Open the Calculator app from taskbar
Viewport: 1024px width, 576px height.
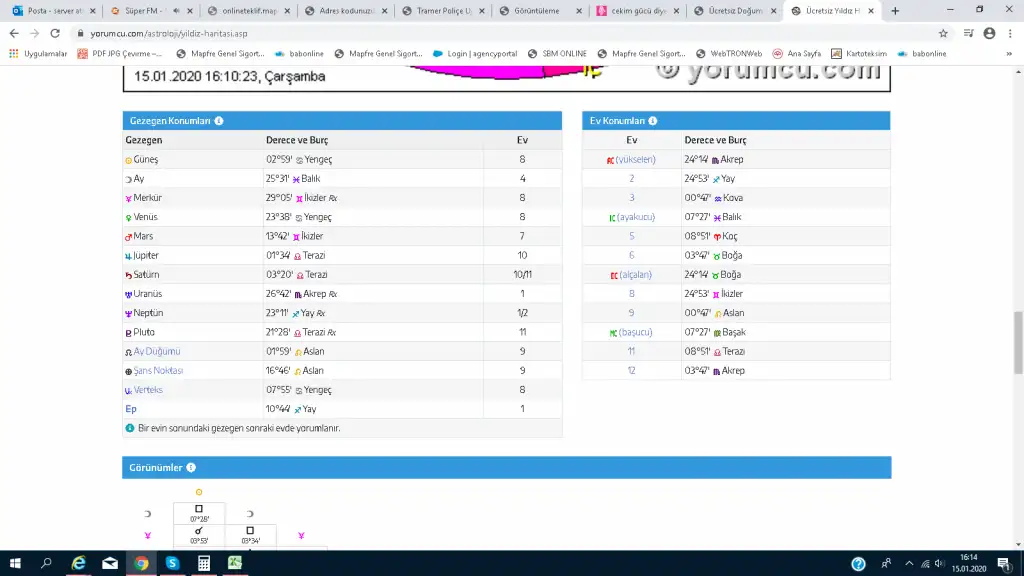click(x=203, y=564)
